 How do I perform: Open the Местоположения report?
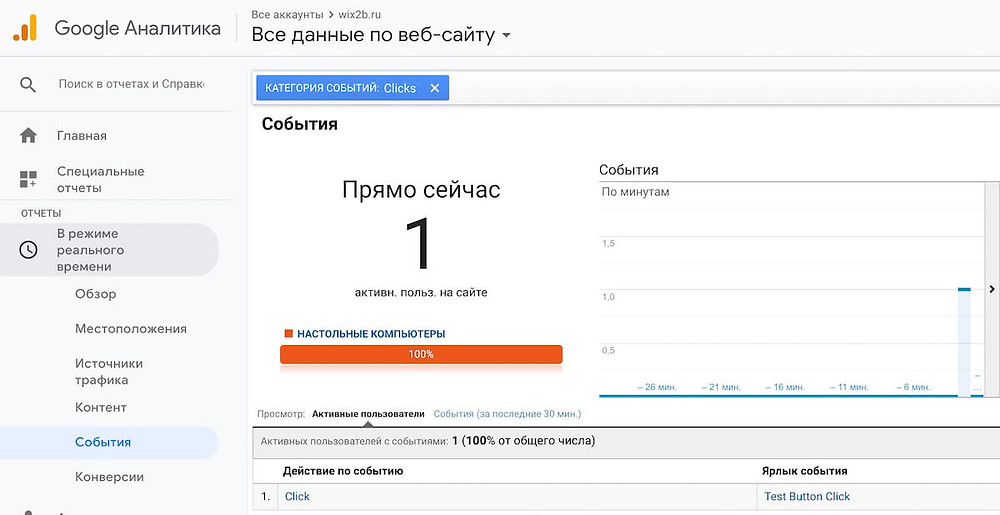point(131,329)
